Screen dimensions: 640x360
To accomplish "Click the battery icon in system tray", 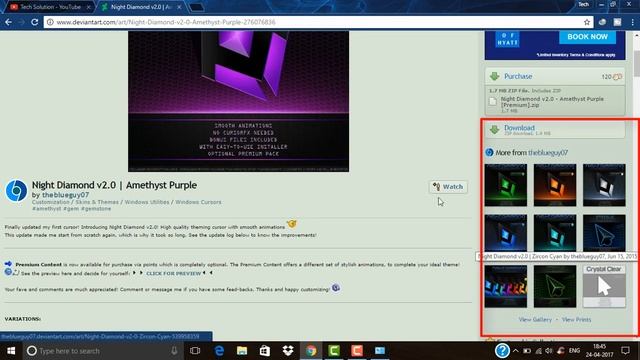I will tap(527, 351).
